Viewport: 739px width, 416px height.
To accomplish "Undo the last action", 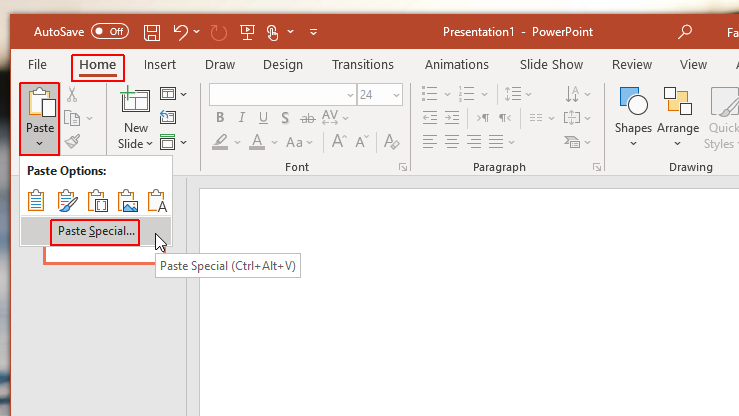I will 181,32.
